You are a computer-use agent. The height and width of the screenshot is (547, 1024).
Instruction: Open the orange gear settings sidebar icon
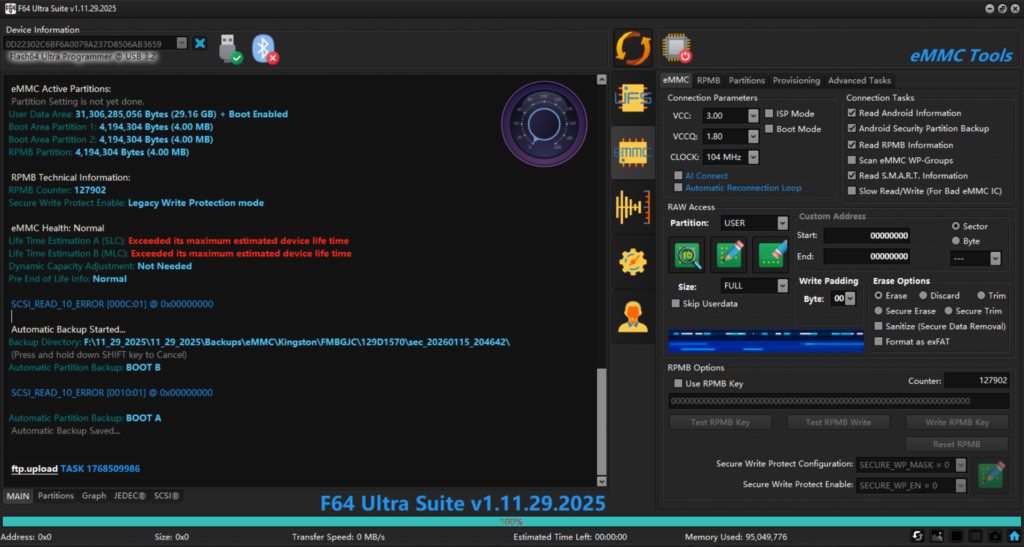(x=633, y=262)
